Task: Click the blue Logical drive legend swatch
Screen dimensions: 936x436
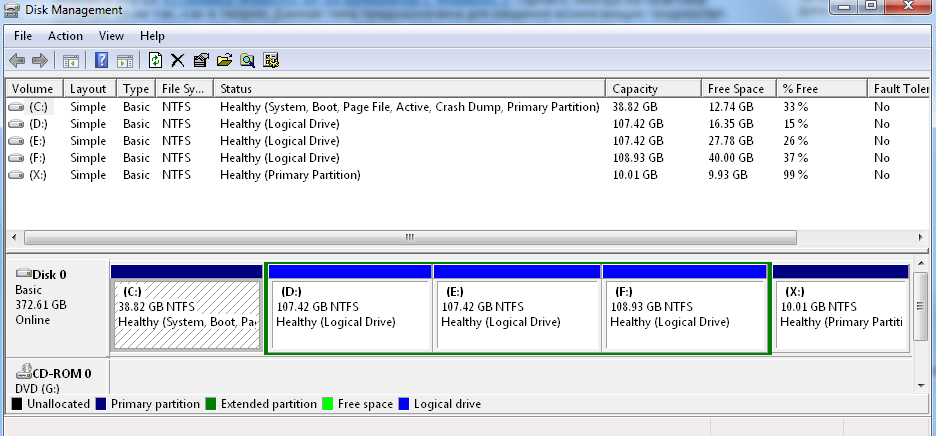Action: [x=404, y=404]
